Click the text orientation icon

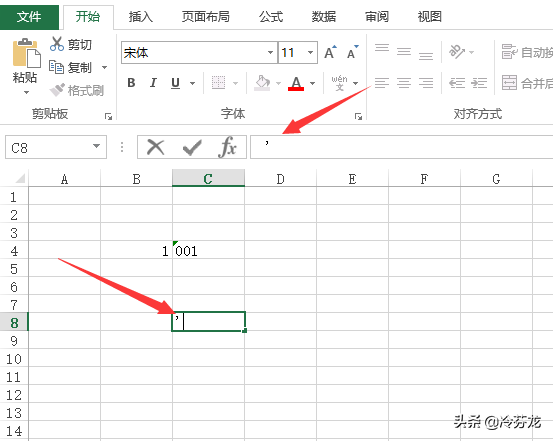click(457, 52)
